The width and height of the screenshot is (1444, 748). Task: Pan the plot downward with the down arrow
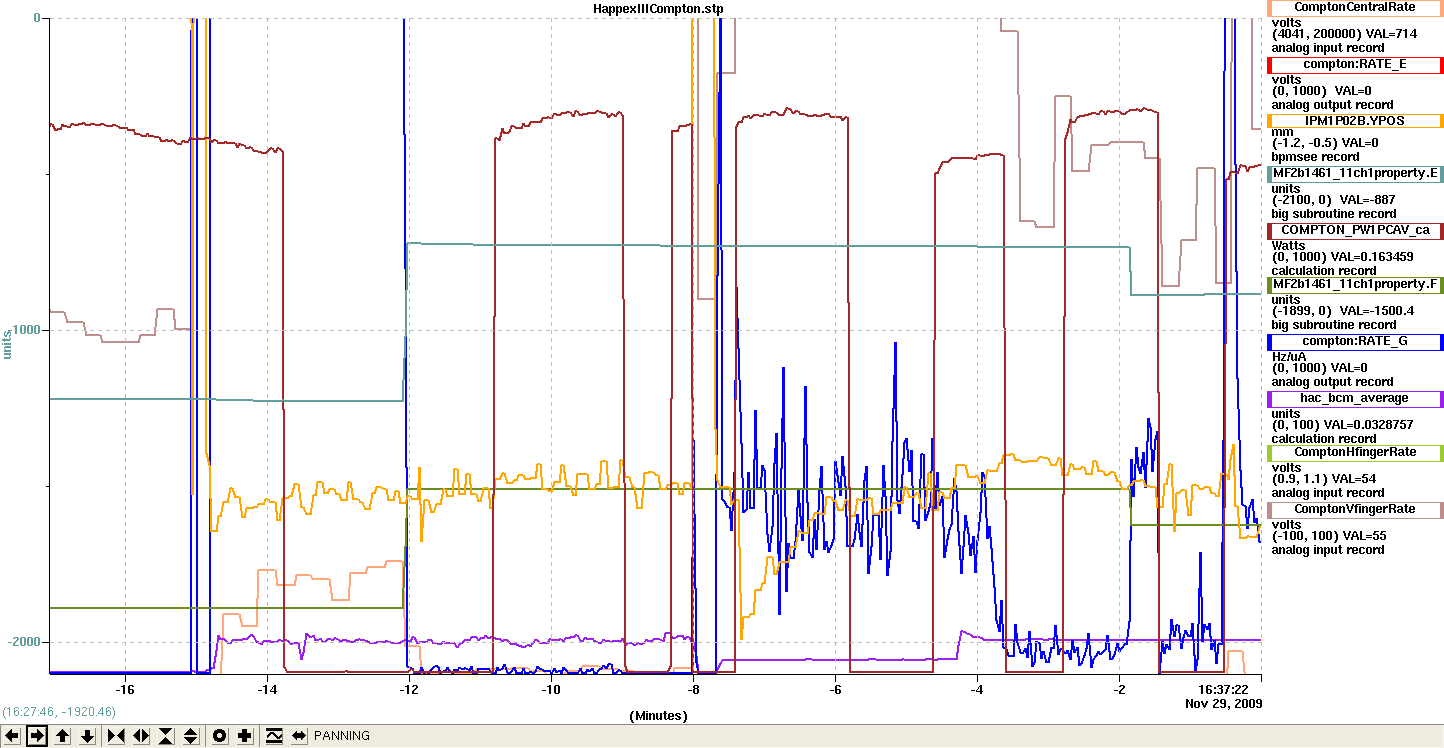pyautogui.click(x=87, y=736)
